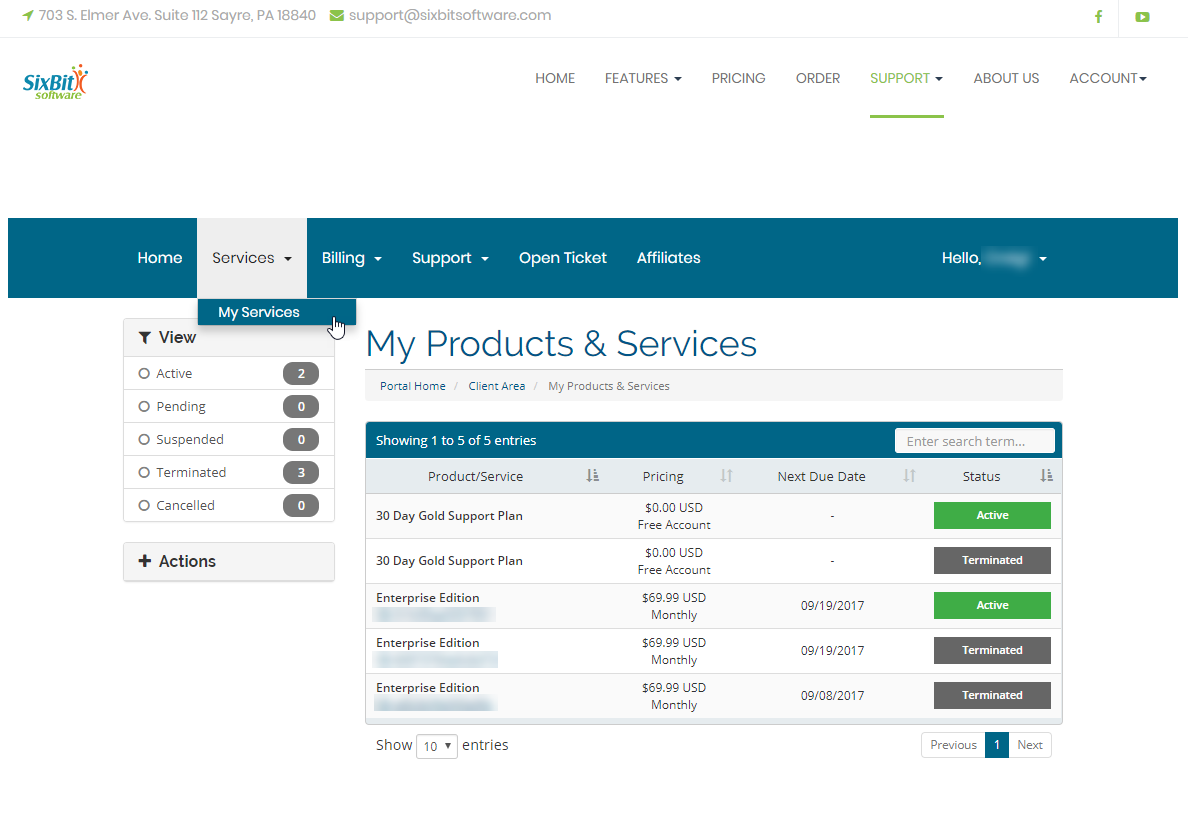This screenshot has width=1188, height=818.
Task: Go to Home in blue navigation bar
Action: tap(160, 258)
